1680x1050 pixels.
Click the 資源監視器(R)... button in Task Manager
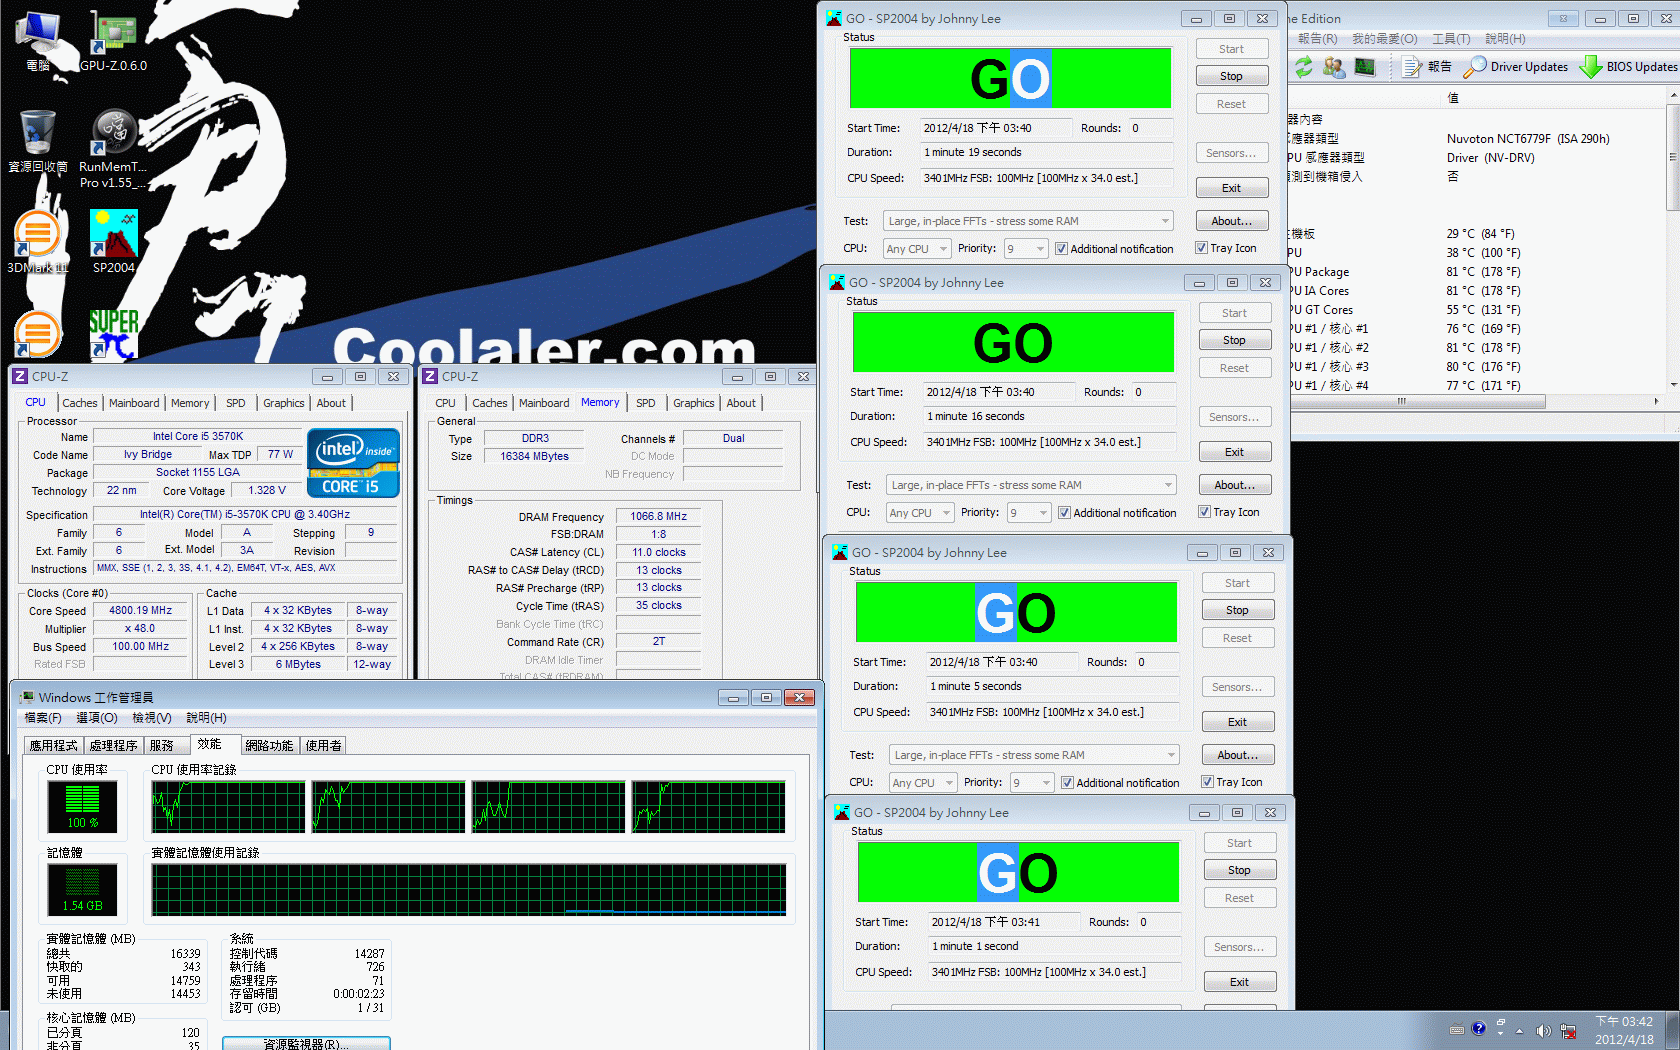click(x=306, y=1043)
